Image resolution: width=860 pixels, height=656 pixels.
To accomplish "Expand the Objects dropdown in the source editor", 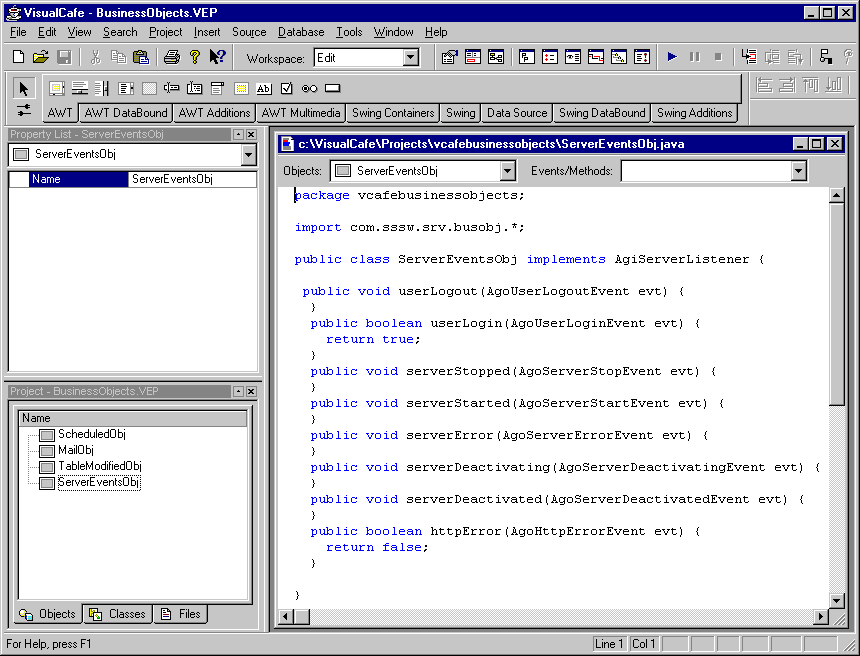I will click(x=508, y=171).
